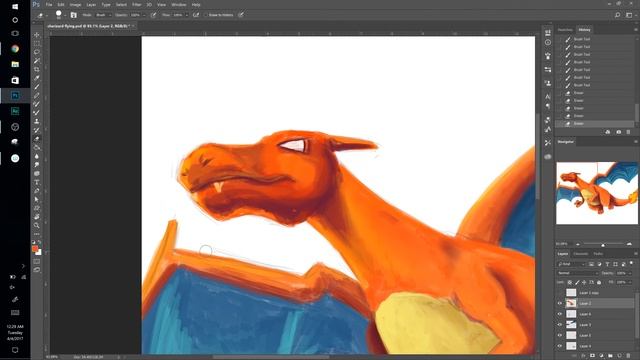Swap foreground and background colors
640x360 pixels.
40,242
